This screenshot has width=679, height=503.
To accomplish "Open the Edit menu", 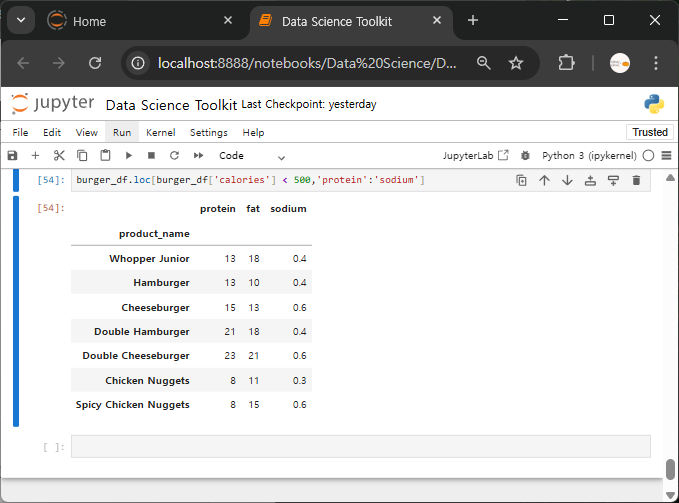I will (x=52, y=132).
